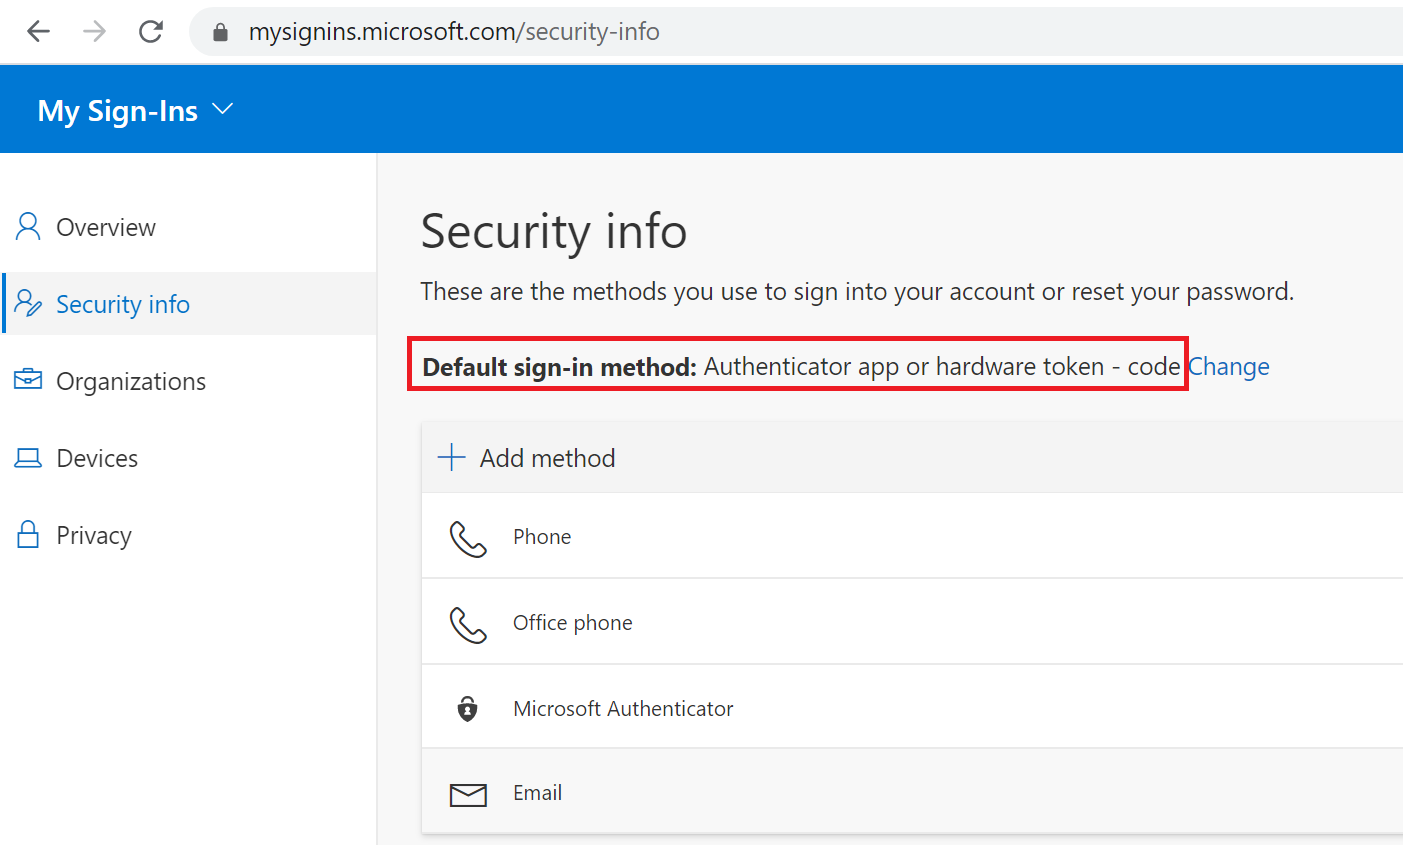The height and width of the screenshot is (845, 1408).
Task: Click the Devices laptop icon
Action: (x=28, y=458)
